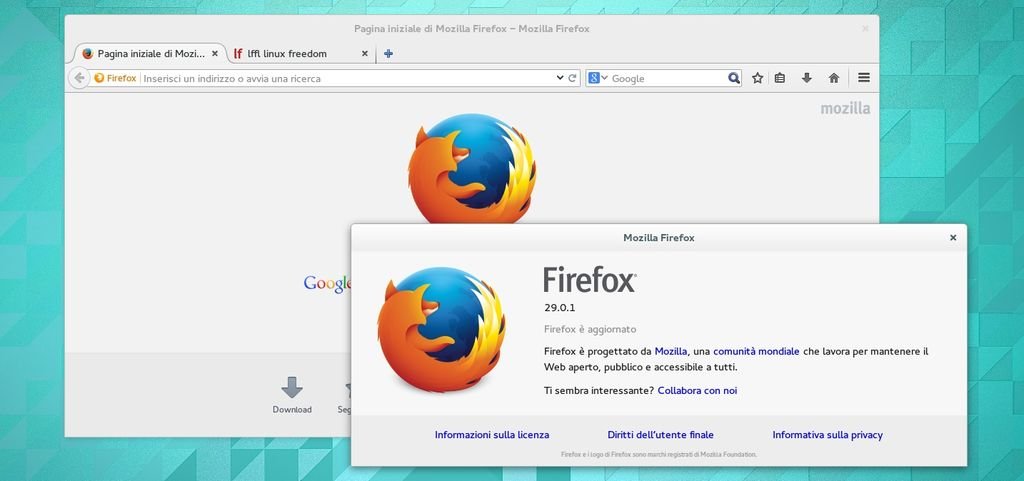
Task: Go to the home page icon
Action: click(834, 78)
